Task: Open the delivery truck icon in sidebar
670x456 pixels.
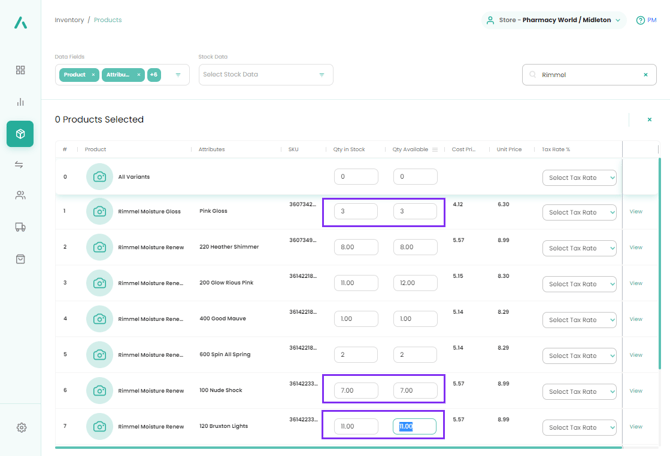Action: point(20,227)
